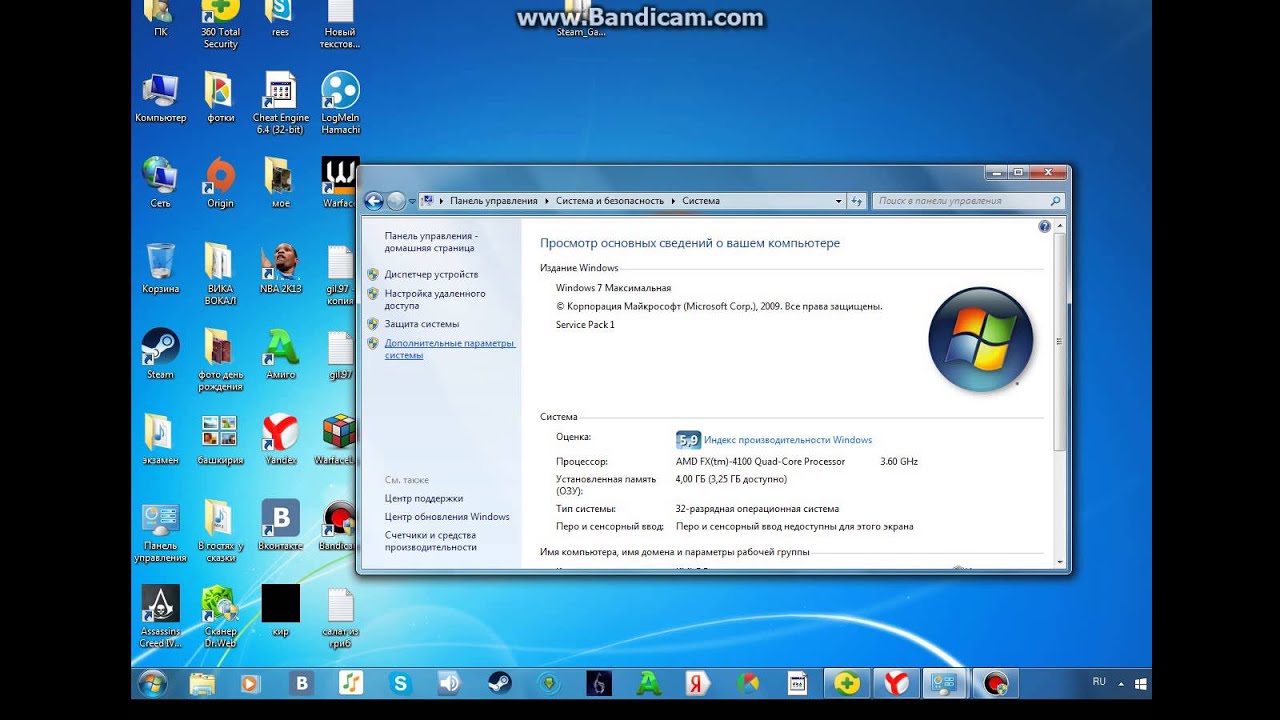
Task: Click the System window vertical scrollbar
Action: click(1060, 342)
